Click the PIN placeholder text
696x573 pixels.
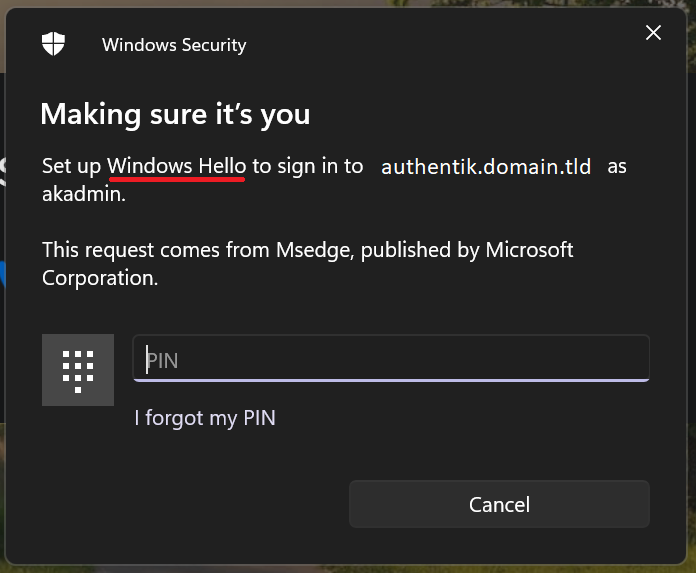pyautogui.click(x=162, y=361)
